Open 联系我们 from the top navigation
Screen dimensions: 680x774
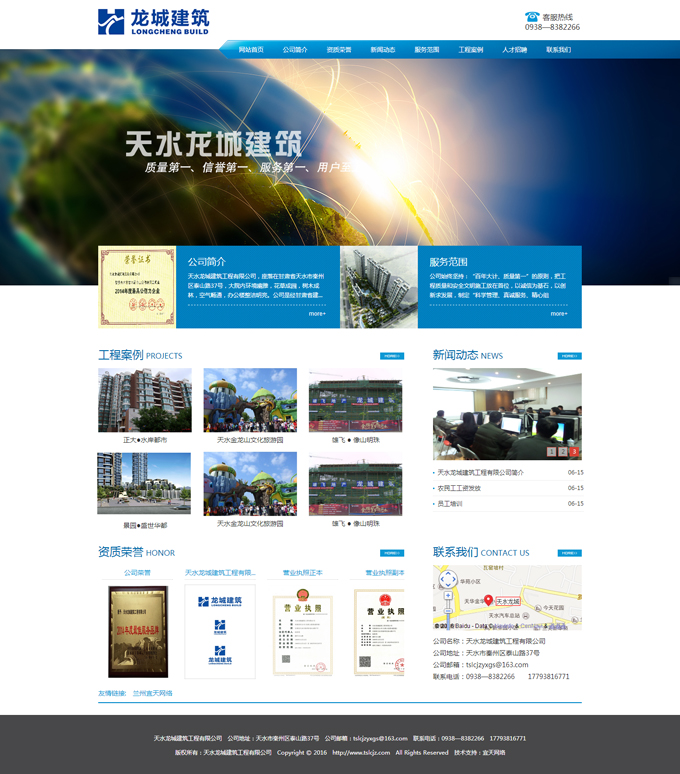558,50
